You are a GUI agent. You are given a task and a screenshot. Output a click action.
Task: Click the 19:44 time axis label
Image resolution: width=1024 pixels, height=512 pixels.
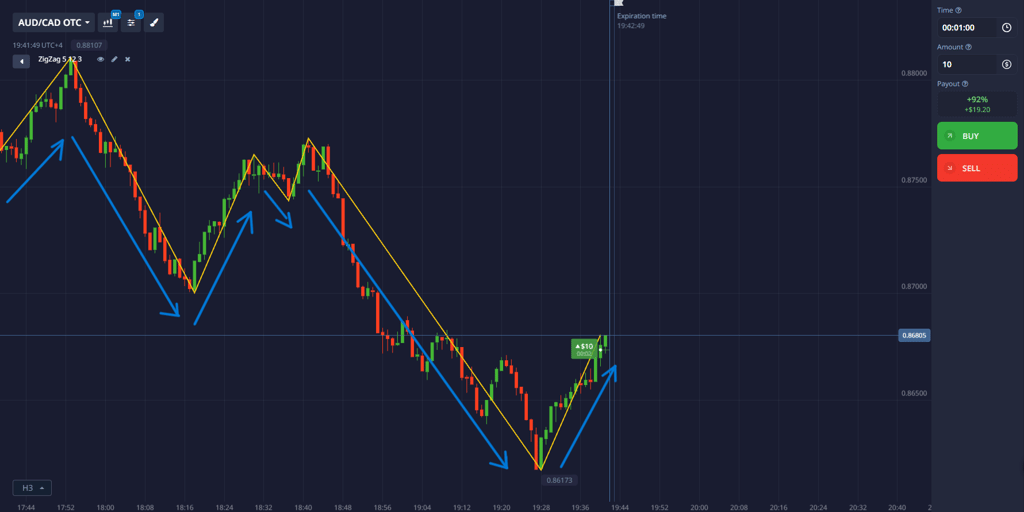[x=620, y=507]
